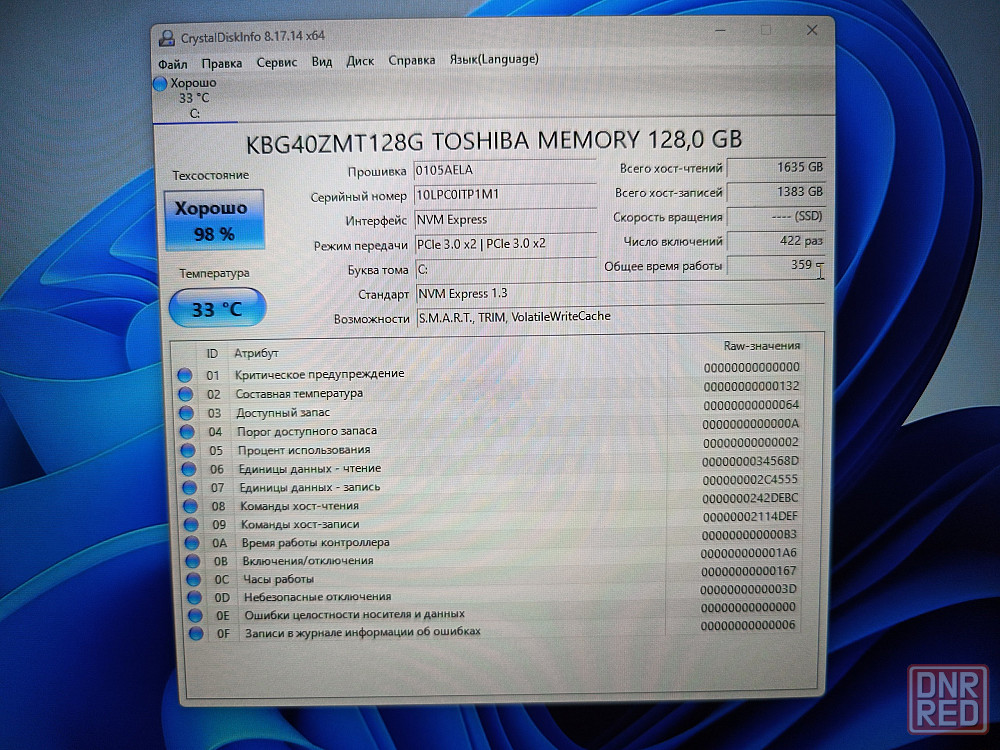
Task: Click raw value 000000002C4555
Action: (x=750, y=479)
